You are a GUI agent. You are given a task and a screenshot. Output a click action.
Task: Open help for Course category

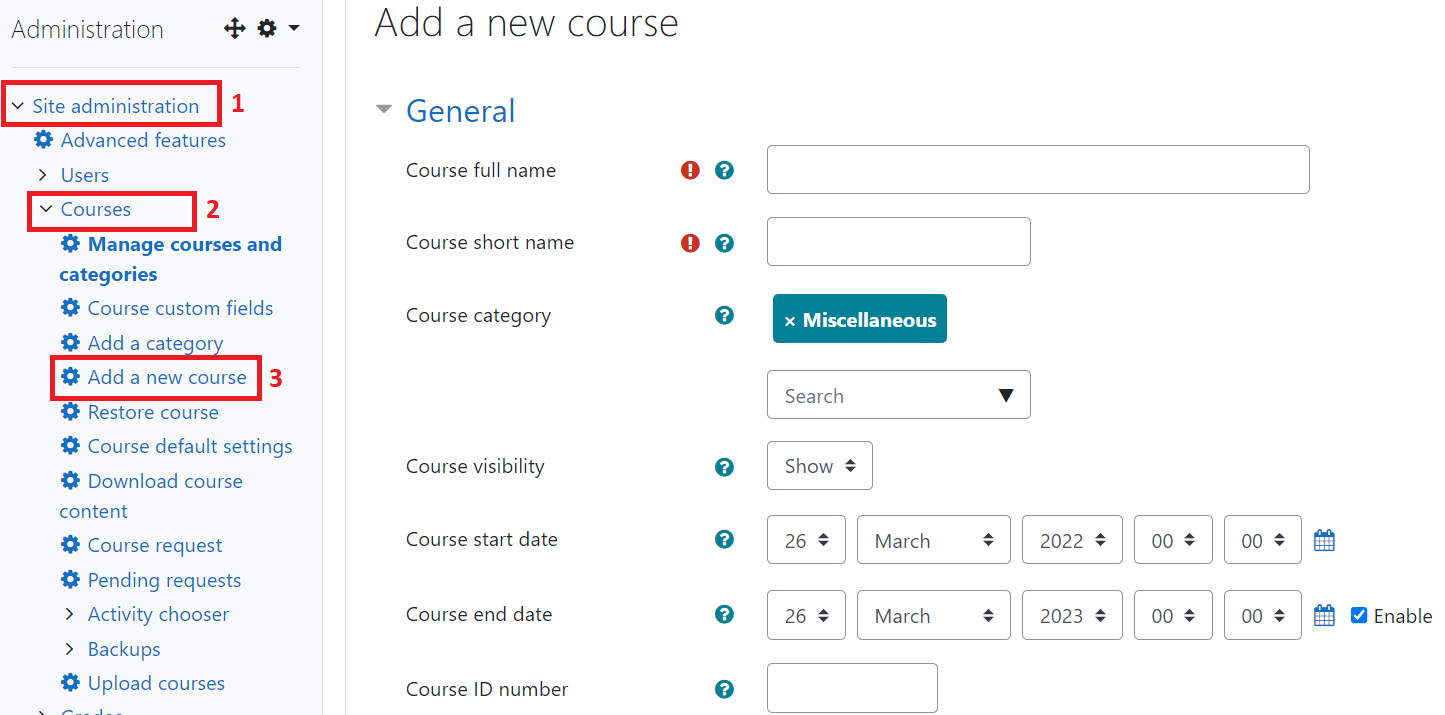pos(724,315)
